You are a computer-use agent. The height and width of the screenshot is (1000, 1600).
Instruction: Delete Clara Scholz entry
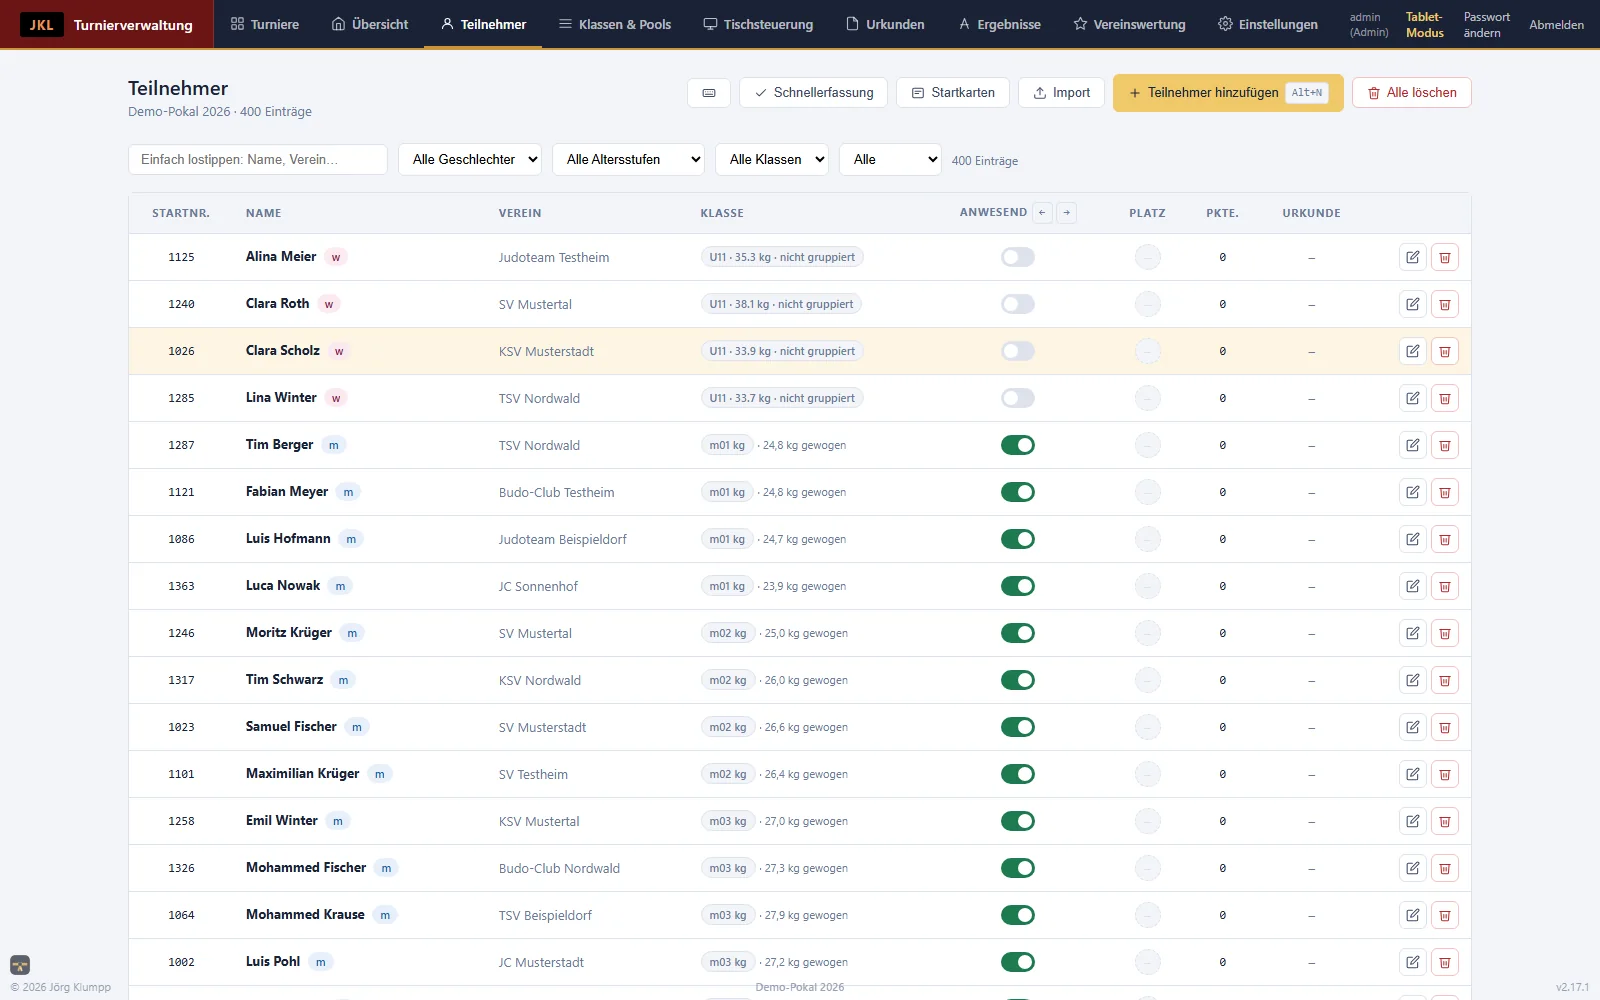pos(1445,351)
